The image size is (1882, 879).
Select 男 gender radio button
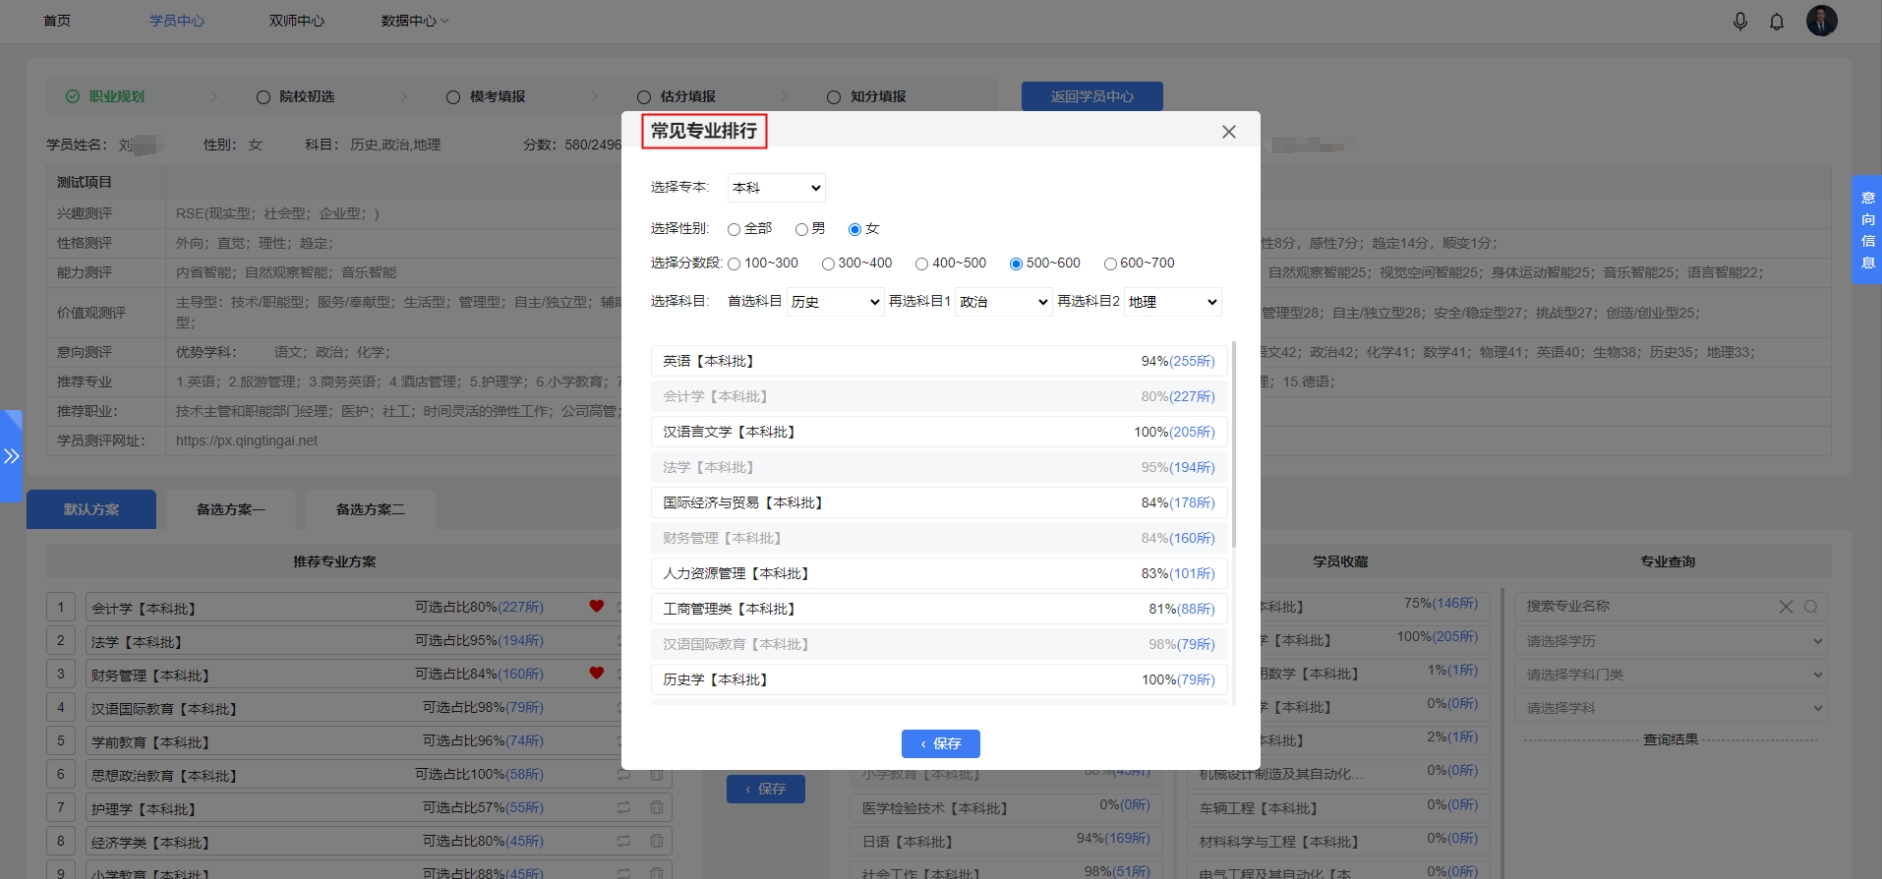tap(801, 230)
